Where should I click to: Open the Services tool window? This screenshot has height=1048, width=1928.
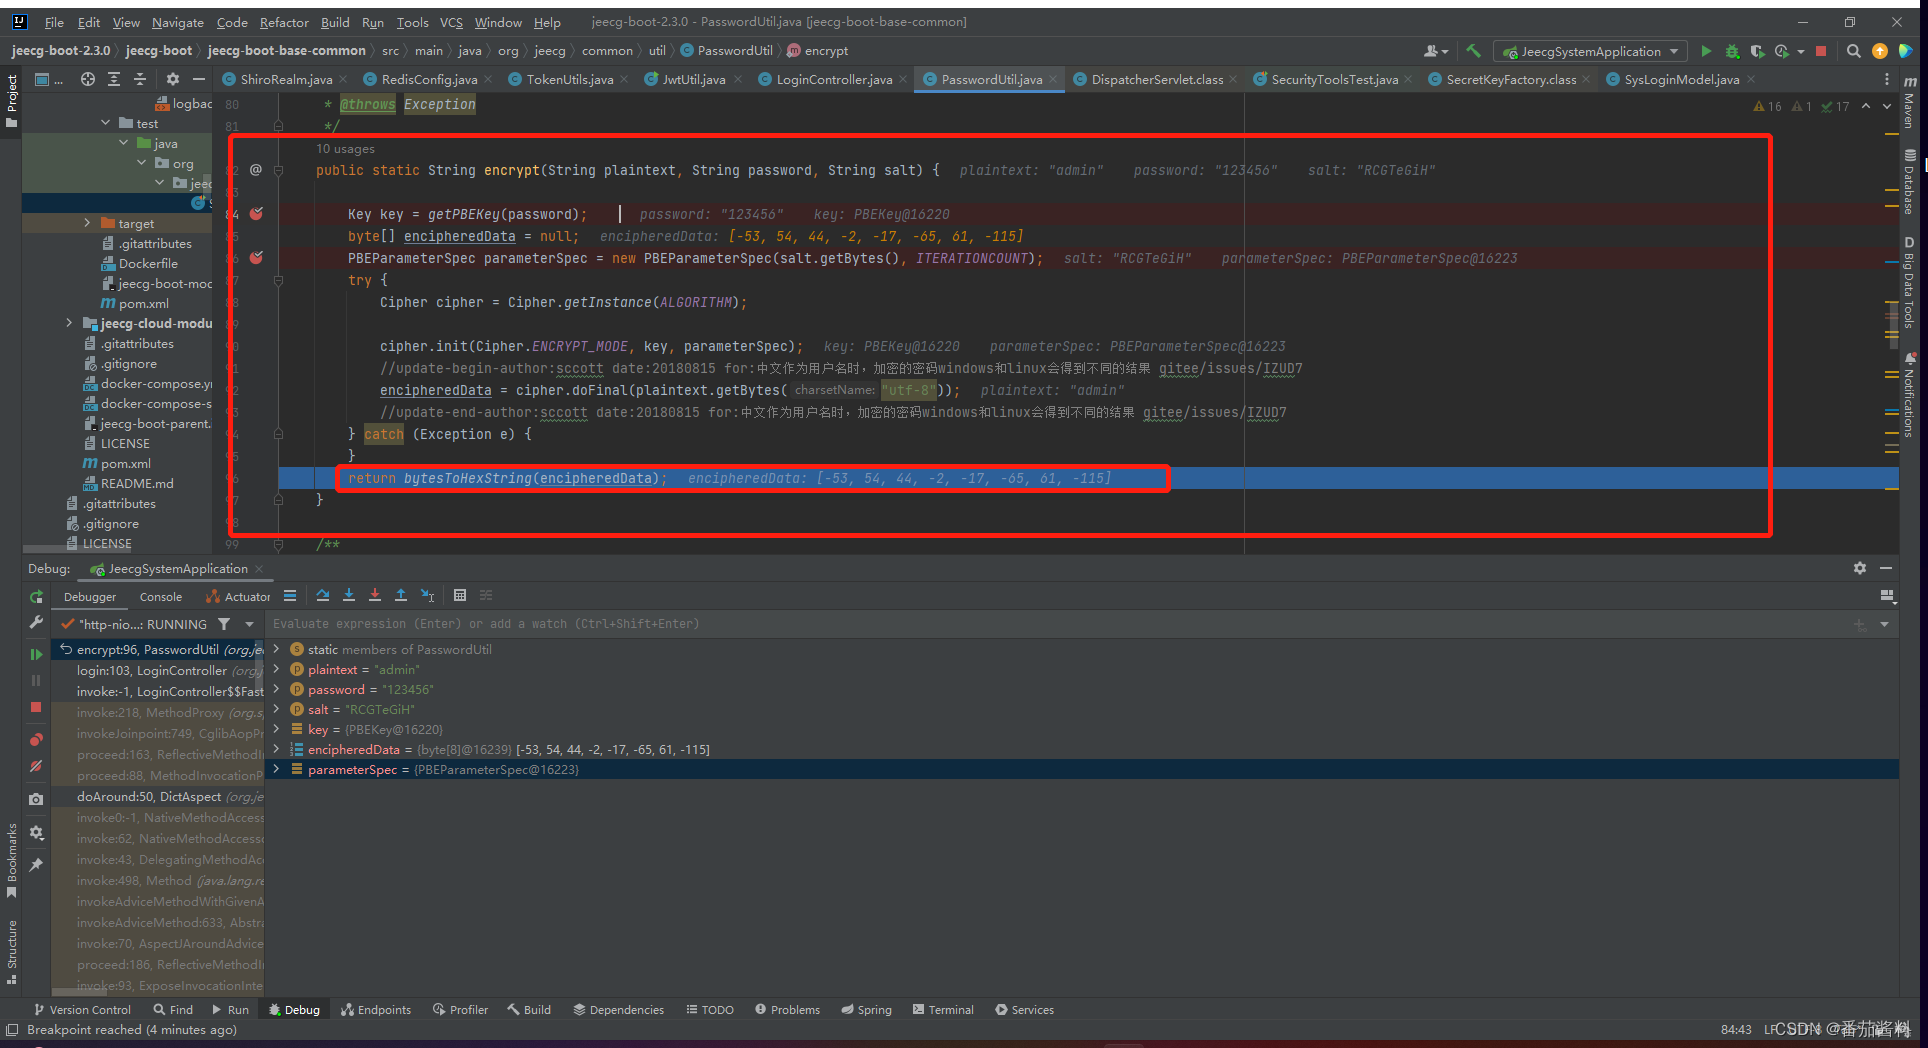(1024, 1010)
